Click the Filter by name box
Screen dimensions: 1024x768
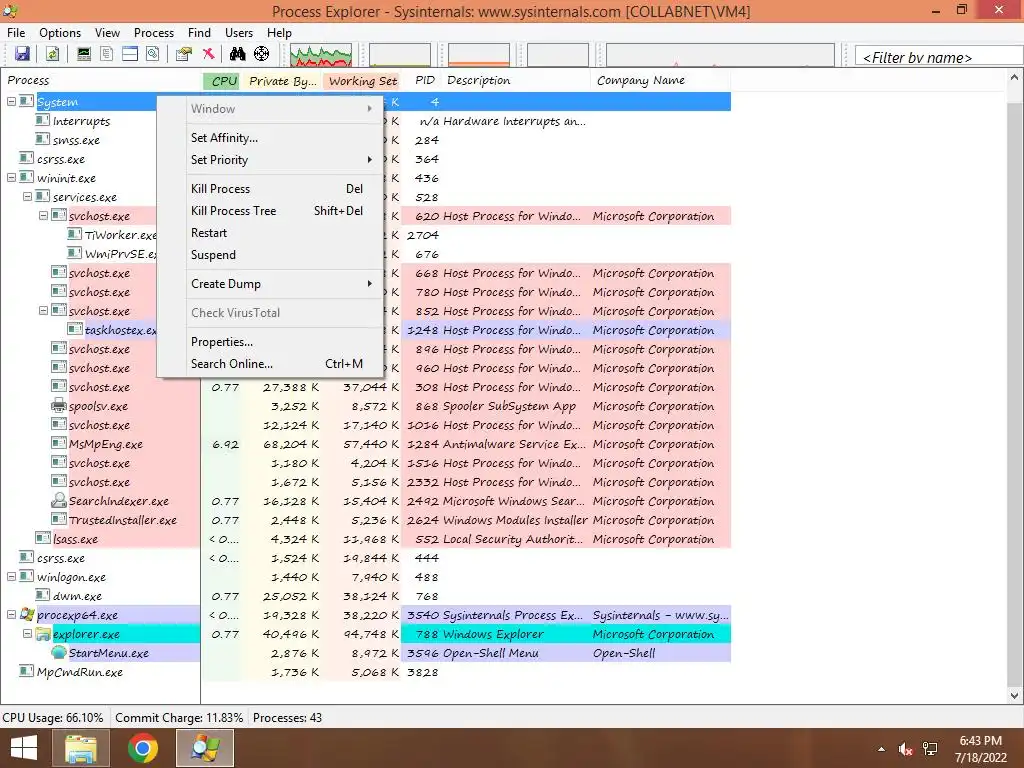click(x=938, y=57)
